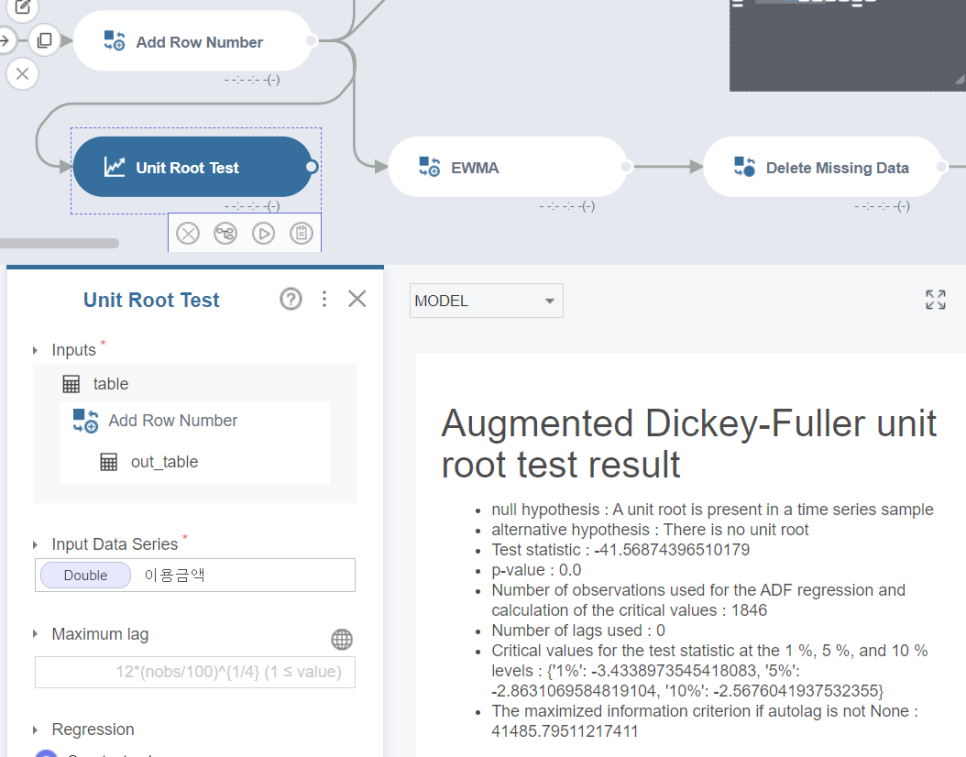This screenshot has height=757, width=966.
Task: Open help for Unit Root Test panel
Action: click(291, 299)
